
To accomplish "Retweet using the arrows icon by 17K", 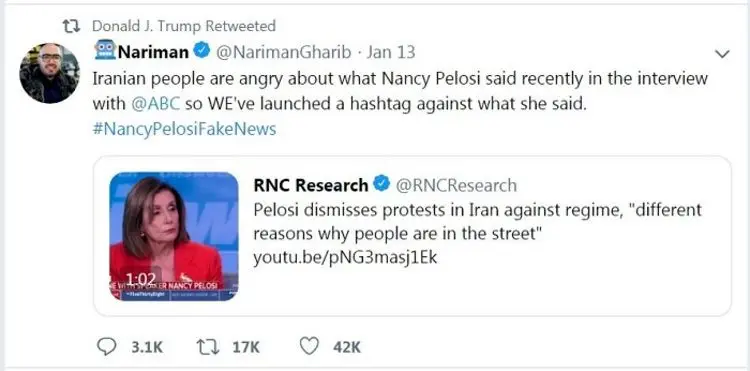I will [x=209, y=347].
